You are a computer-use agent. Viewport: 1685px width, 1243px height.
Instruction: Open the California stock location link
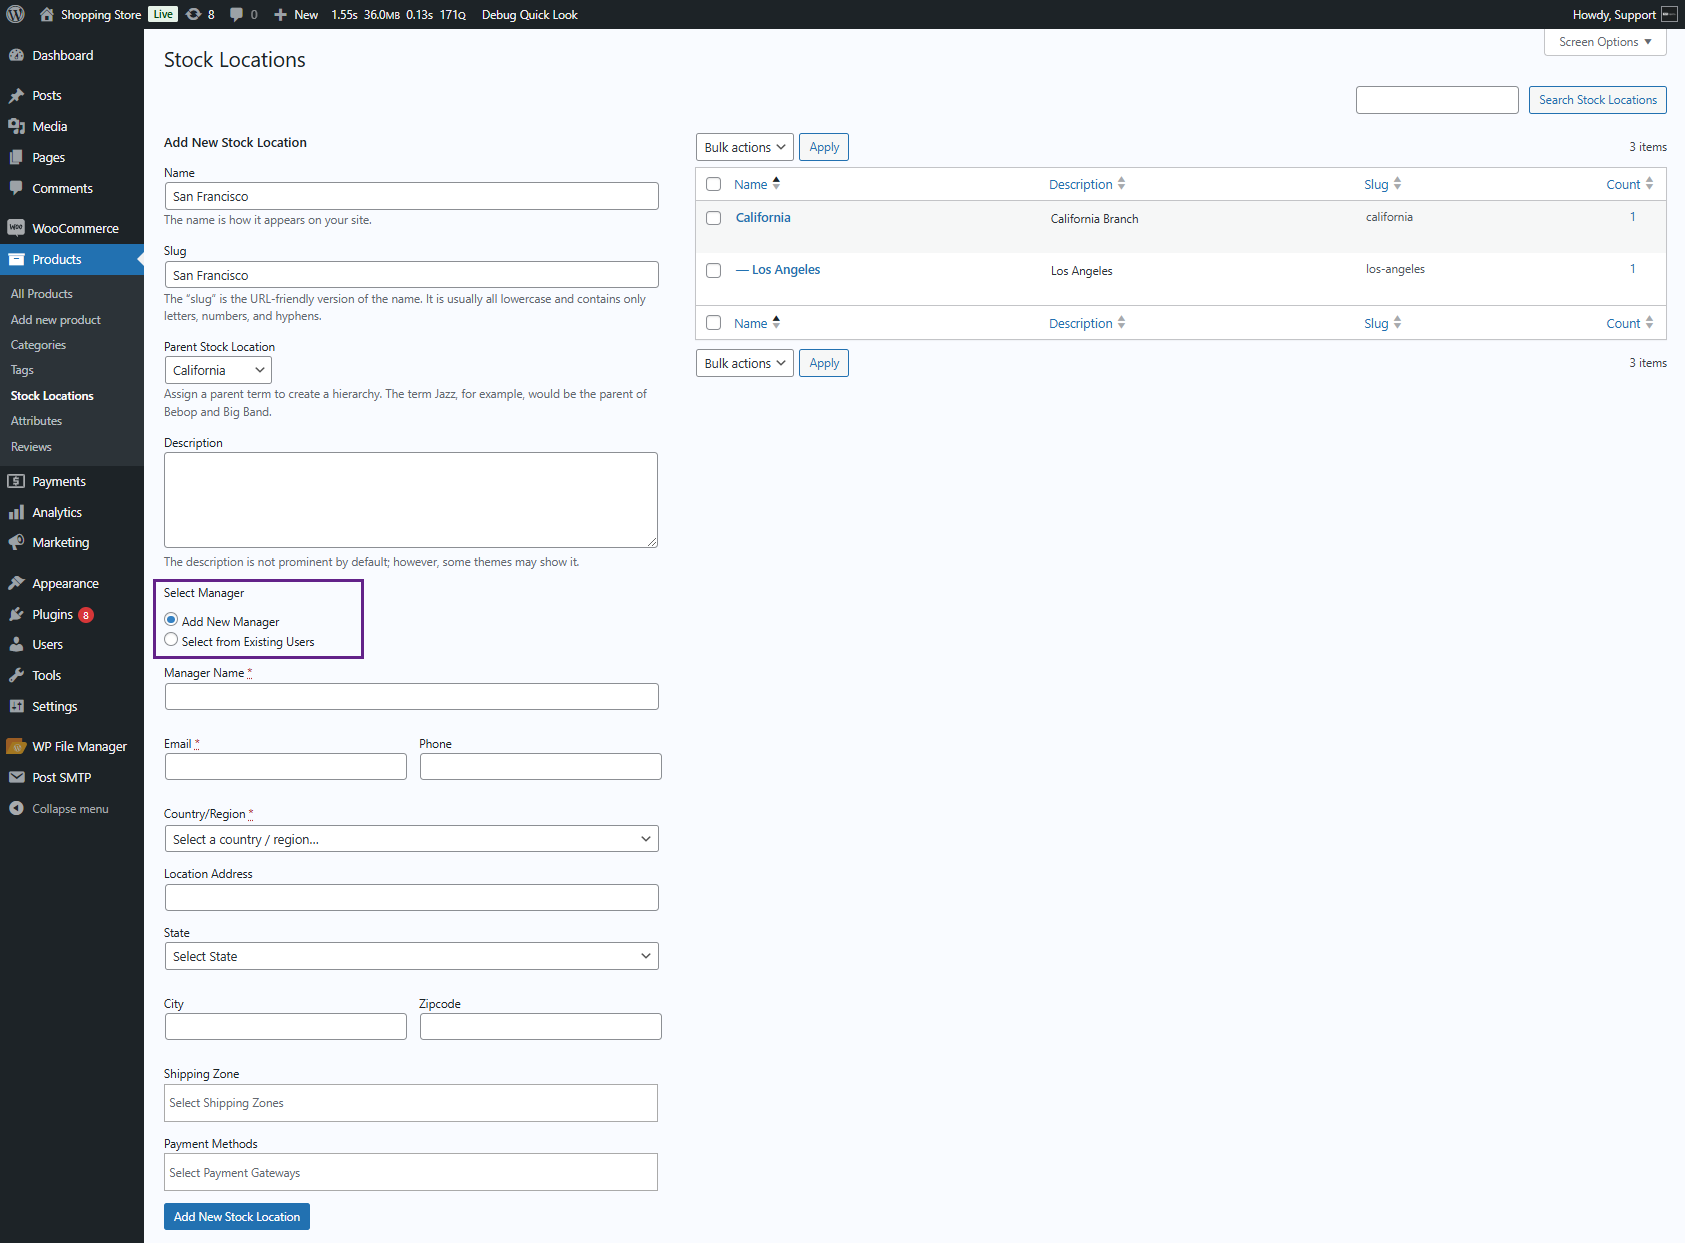coord(763,218)
